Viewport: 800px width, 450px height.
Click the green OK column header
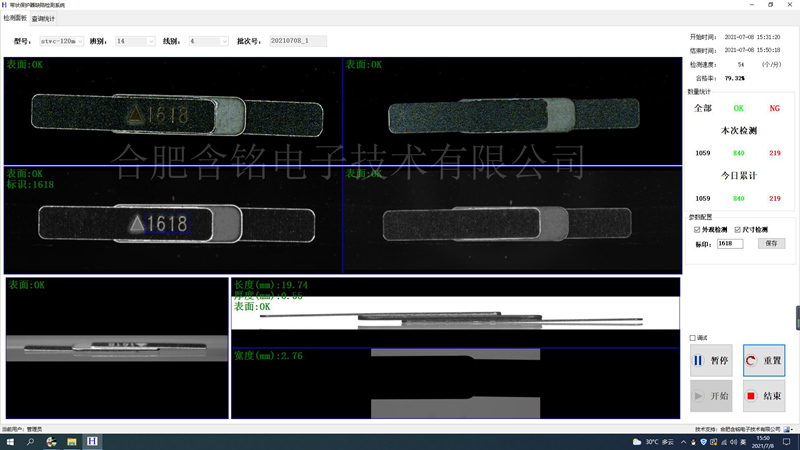pos(738,108)
